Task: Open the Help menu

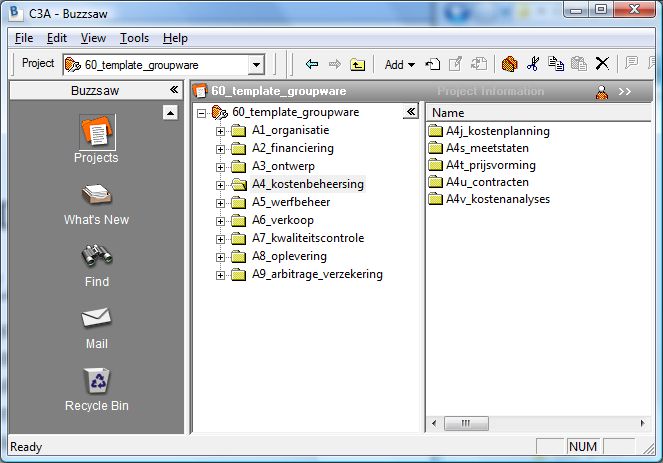Action: [x=175, y=38]
